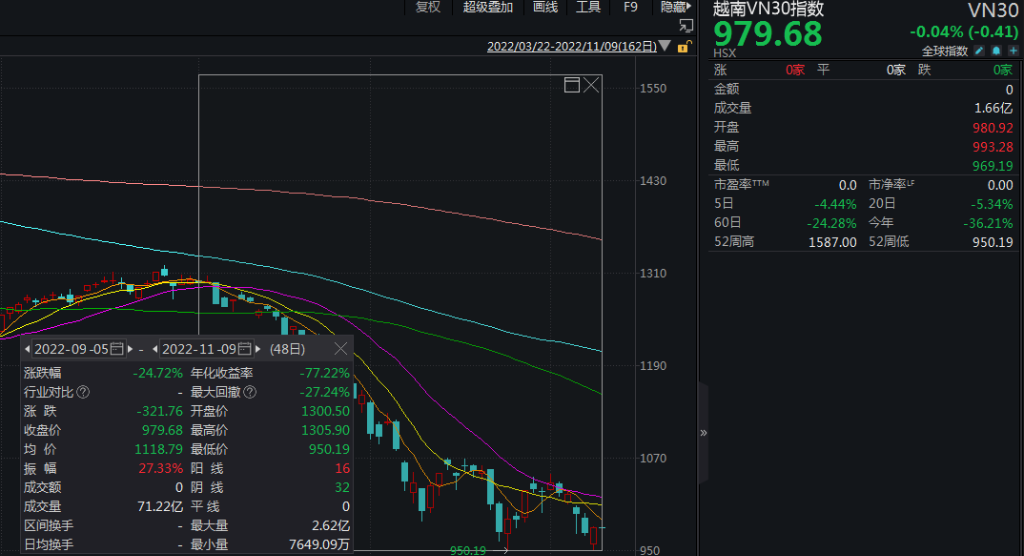Maximize the interval selection box on chart
1024x556 pixels.
572,85
